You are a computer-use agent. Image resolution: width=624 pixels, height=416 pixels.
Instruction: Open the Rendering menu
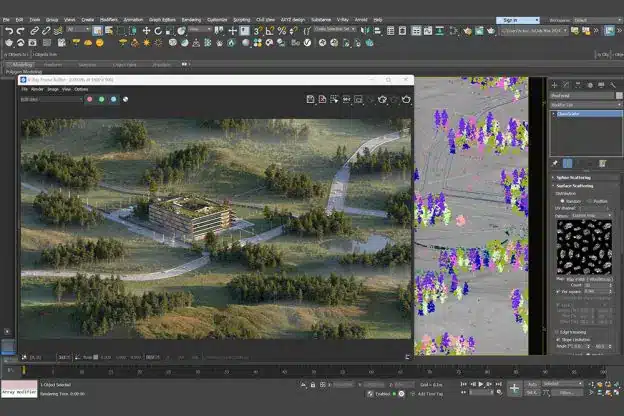(x=191, y=20)
